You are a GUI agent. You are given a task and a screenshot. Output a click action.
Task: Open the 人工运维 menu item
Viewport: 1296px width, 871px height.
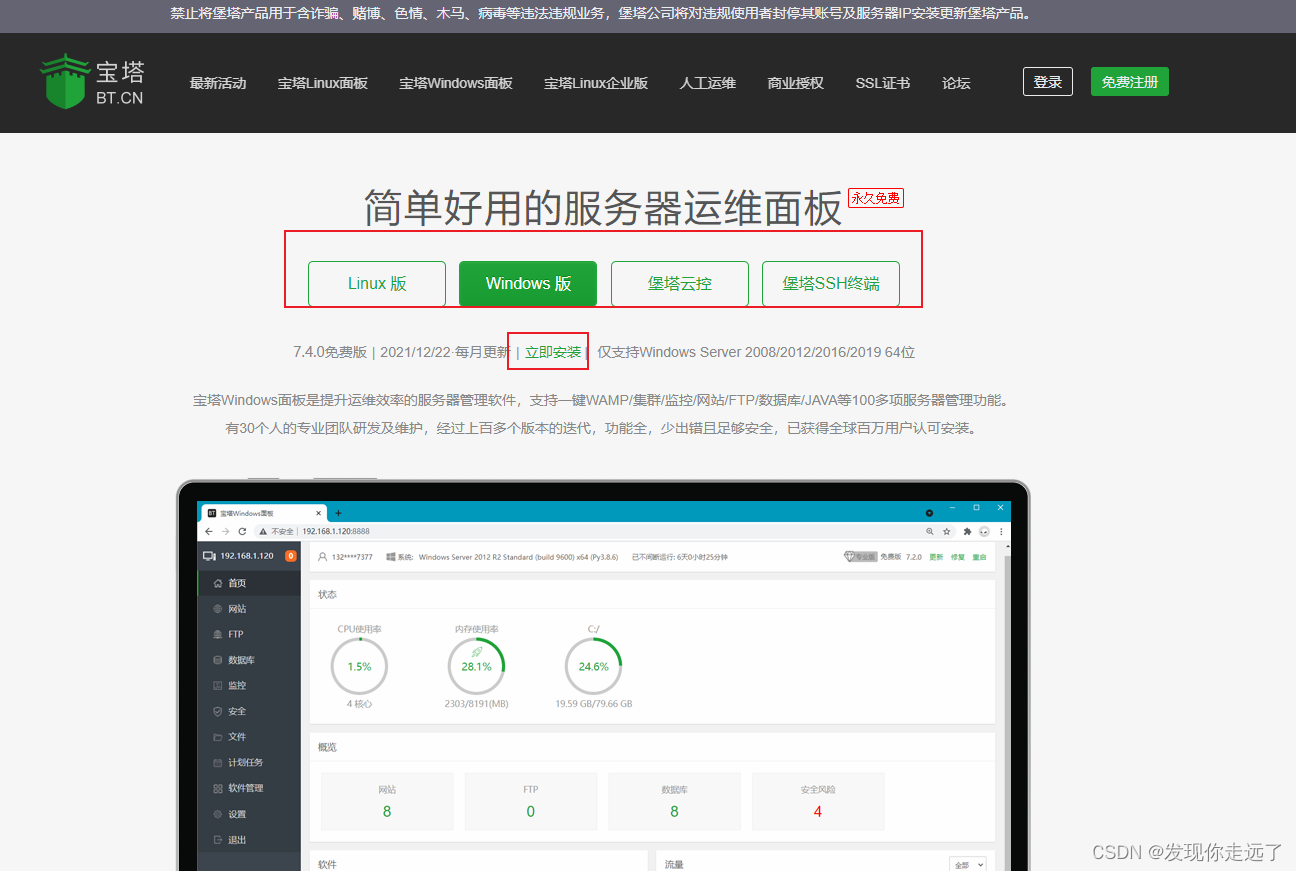[x=708, y=83]
